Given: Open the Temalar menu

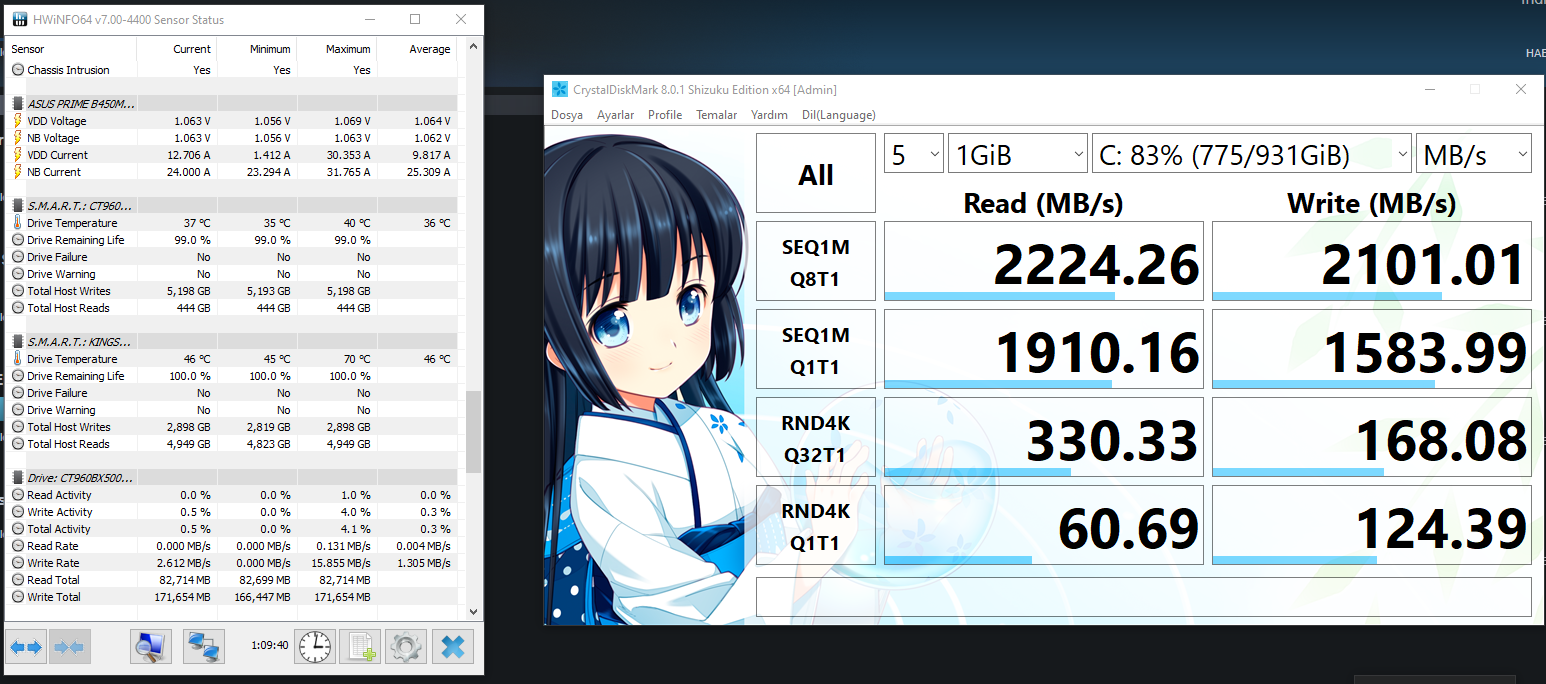Looking at the screenshot, I should [x=717, y=115].
